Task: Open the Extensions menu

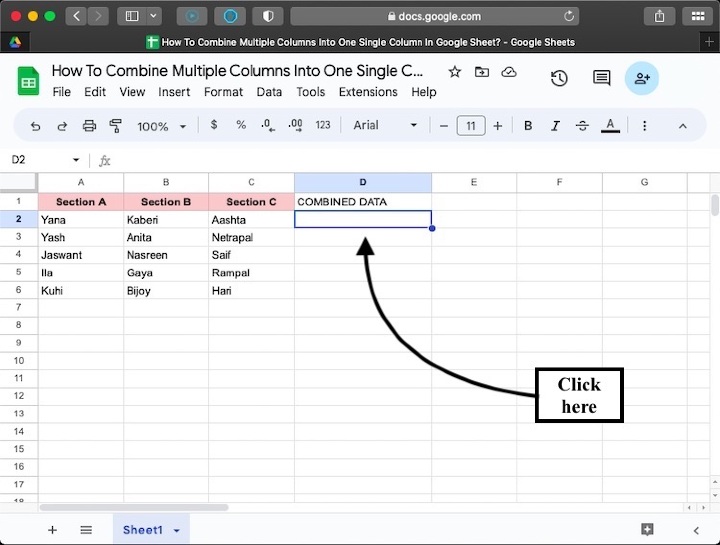Action: click(x=367, y=92)
